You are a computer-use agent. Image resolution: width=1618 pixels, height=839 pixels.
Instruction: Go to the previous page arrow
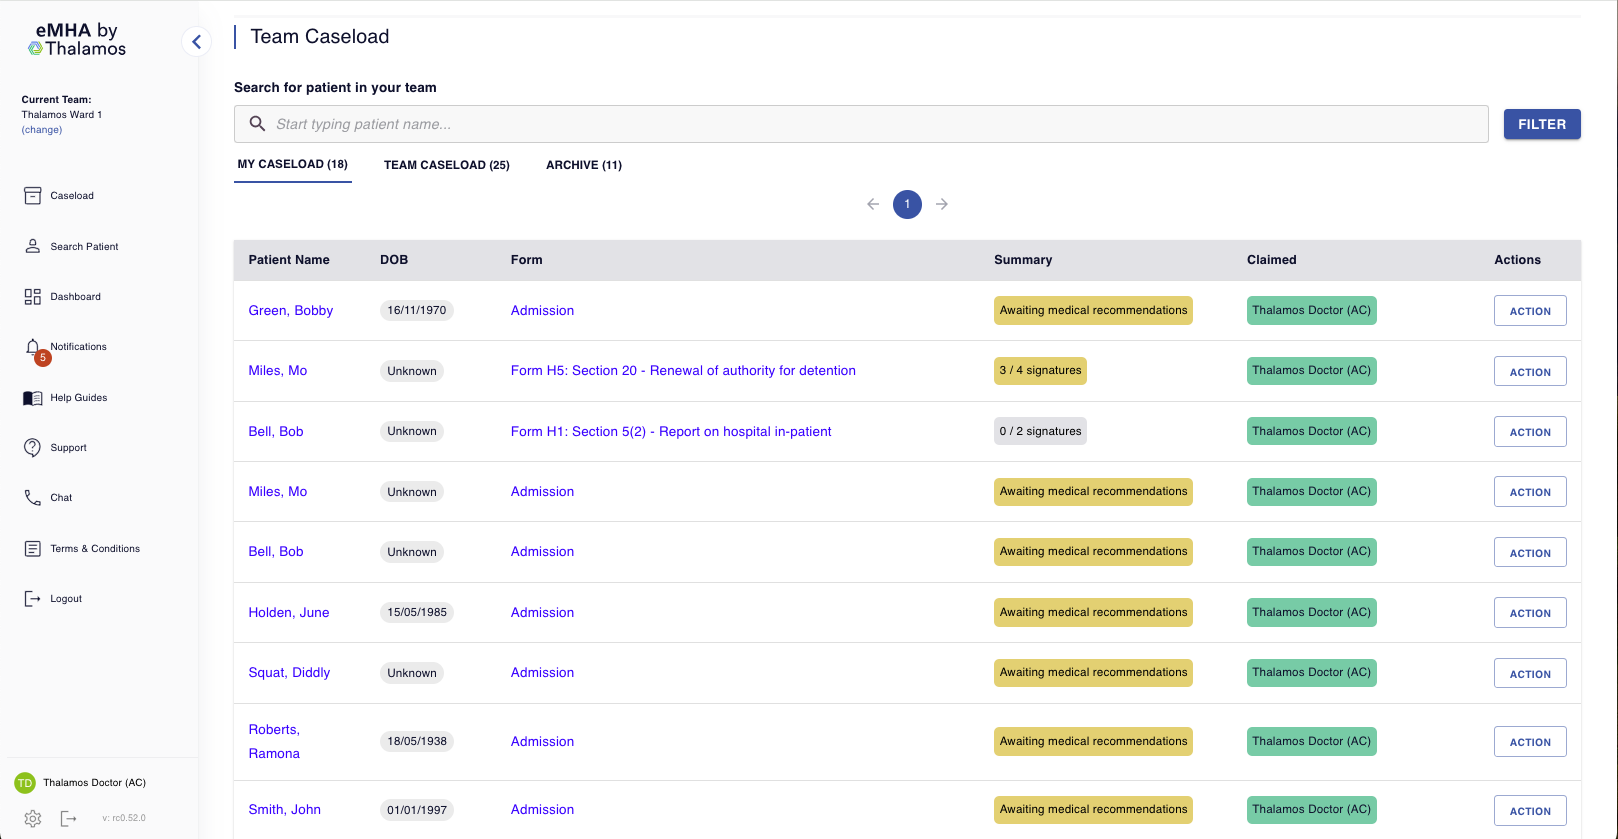point(873,204)
